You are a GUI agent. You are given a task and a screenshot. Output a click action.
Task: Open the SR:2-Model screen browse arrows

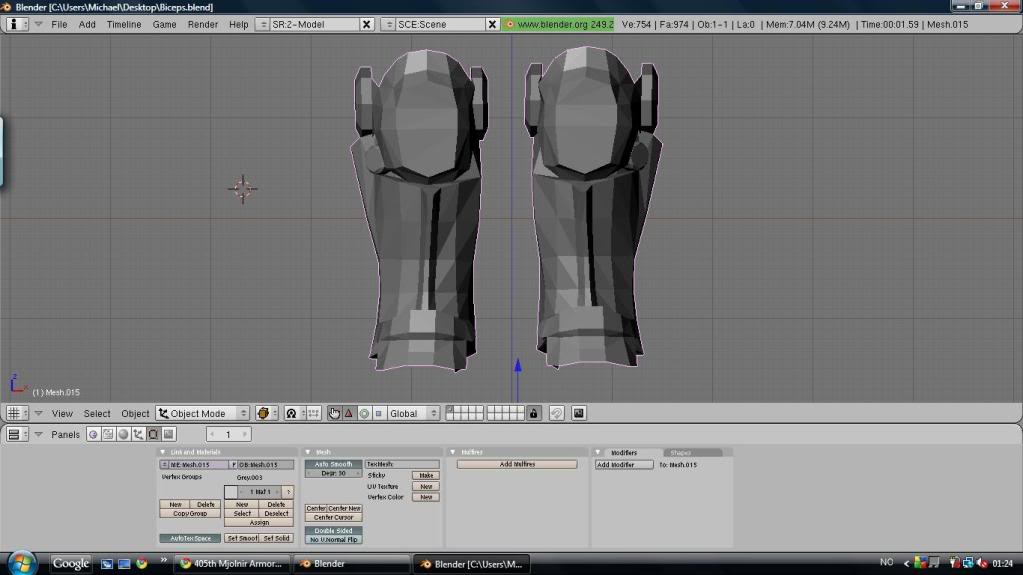pos(262,24)
